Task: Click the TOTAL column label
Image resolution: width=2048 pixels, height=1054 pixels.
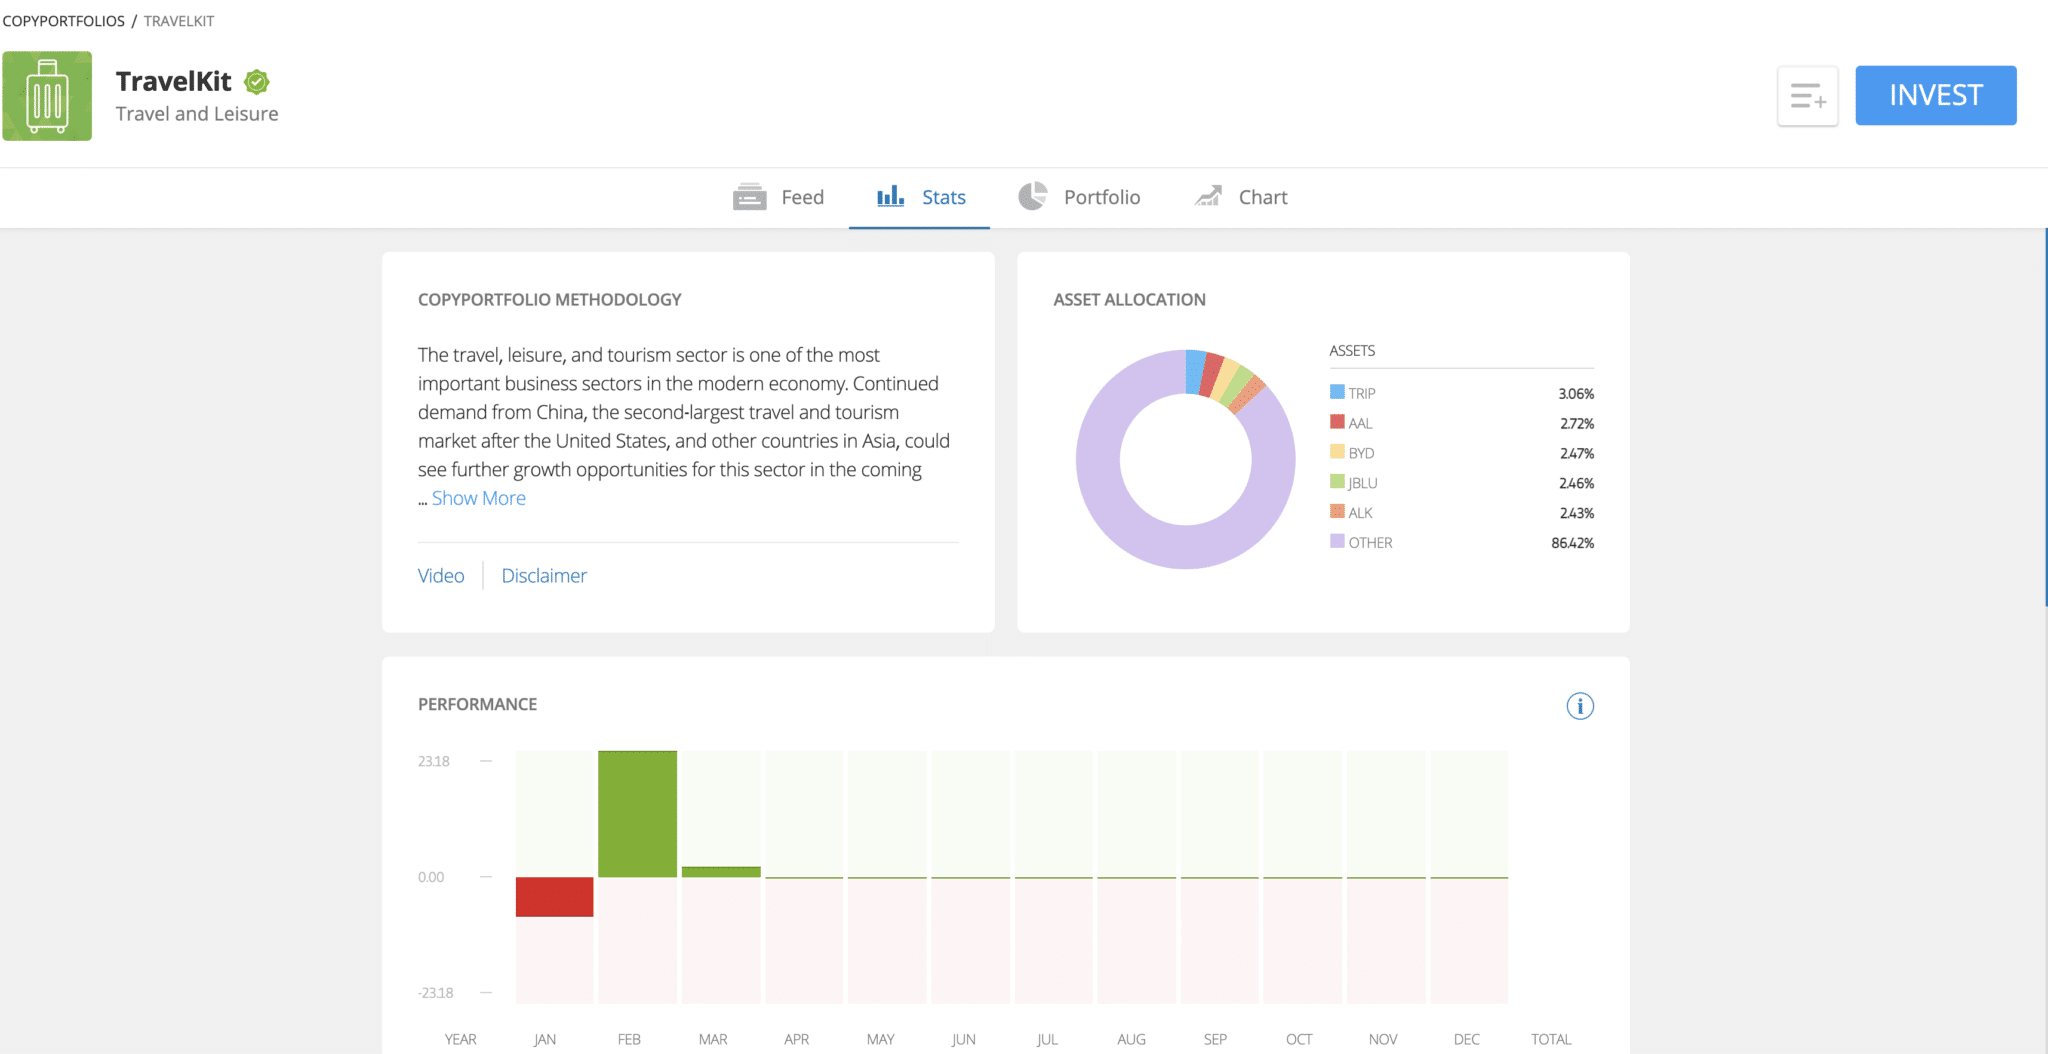Action: pyautogui.click(x=1551, y=1039)
